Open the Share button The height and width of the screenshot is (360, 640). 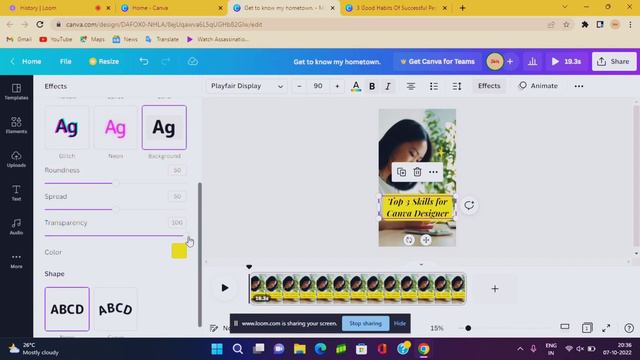pyautogui.click(x=613, y=61)
